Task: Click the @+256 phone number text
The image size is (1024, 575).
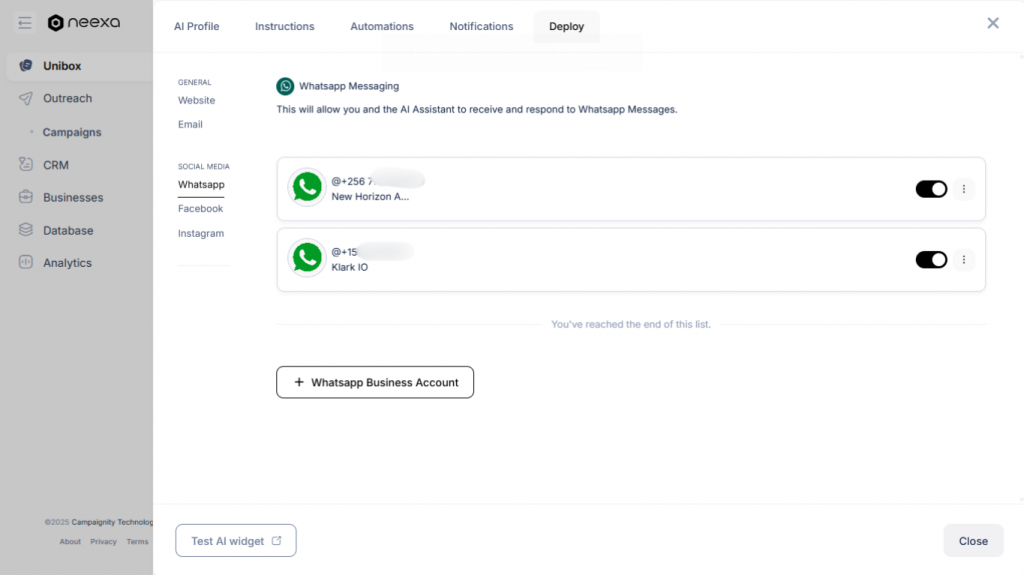Action: click(352, 182)
